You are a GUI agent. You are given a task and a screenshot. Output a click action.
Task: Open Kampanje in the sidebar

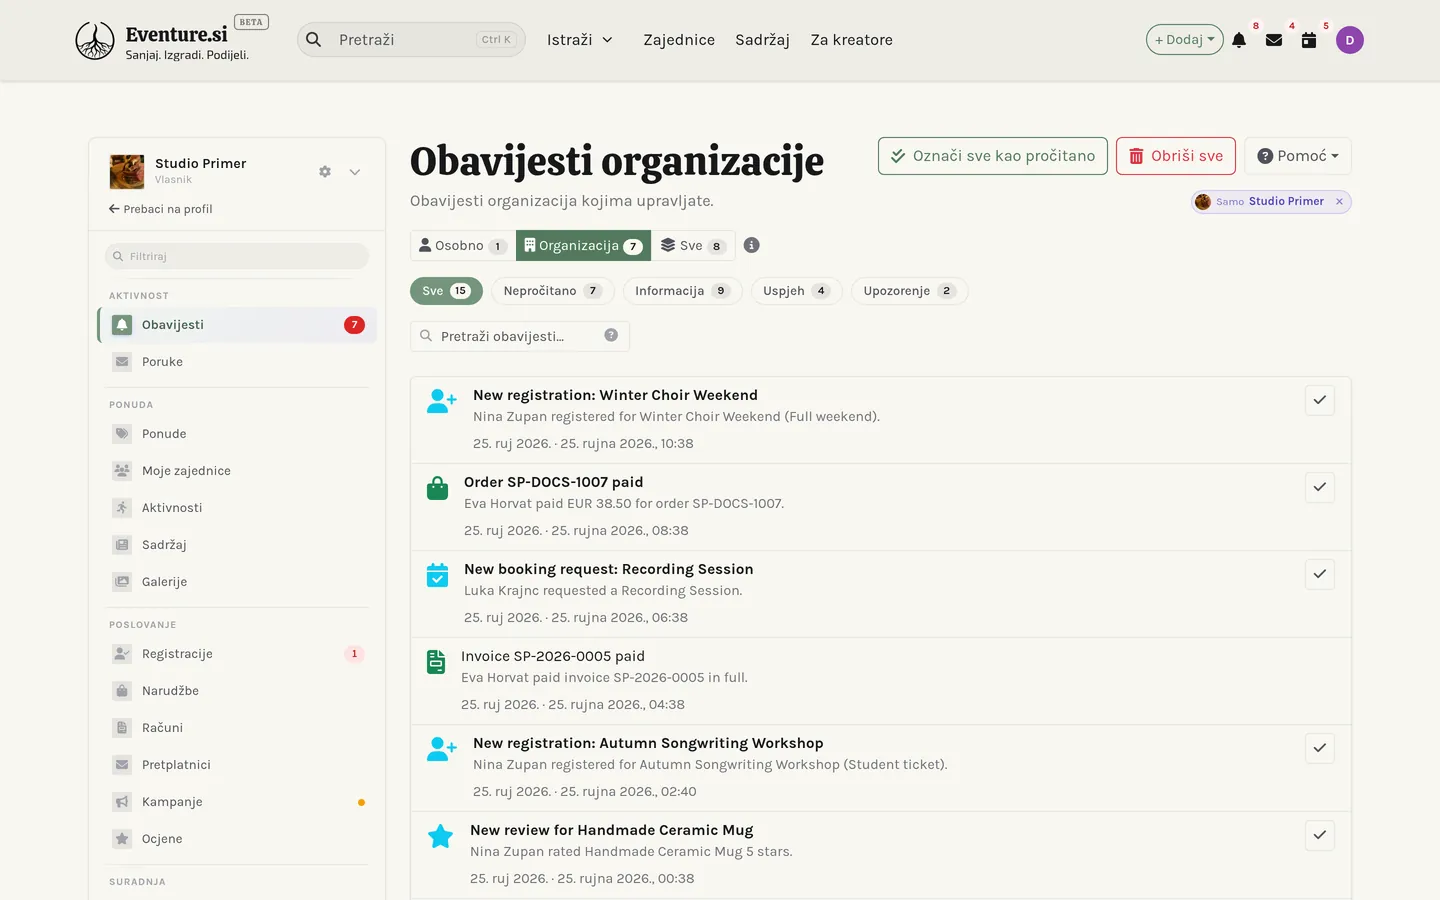point(237,802)
